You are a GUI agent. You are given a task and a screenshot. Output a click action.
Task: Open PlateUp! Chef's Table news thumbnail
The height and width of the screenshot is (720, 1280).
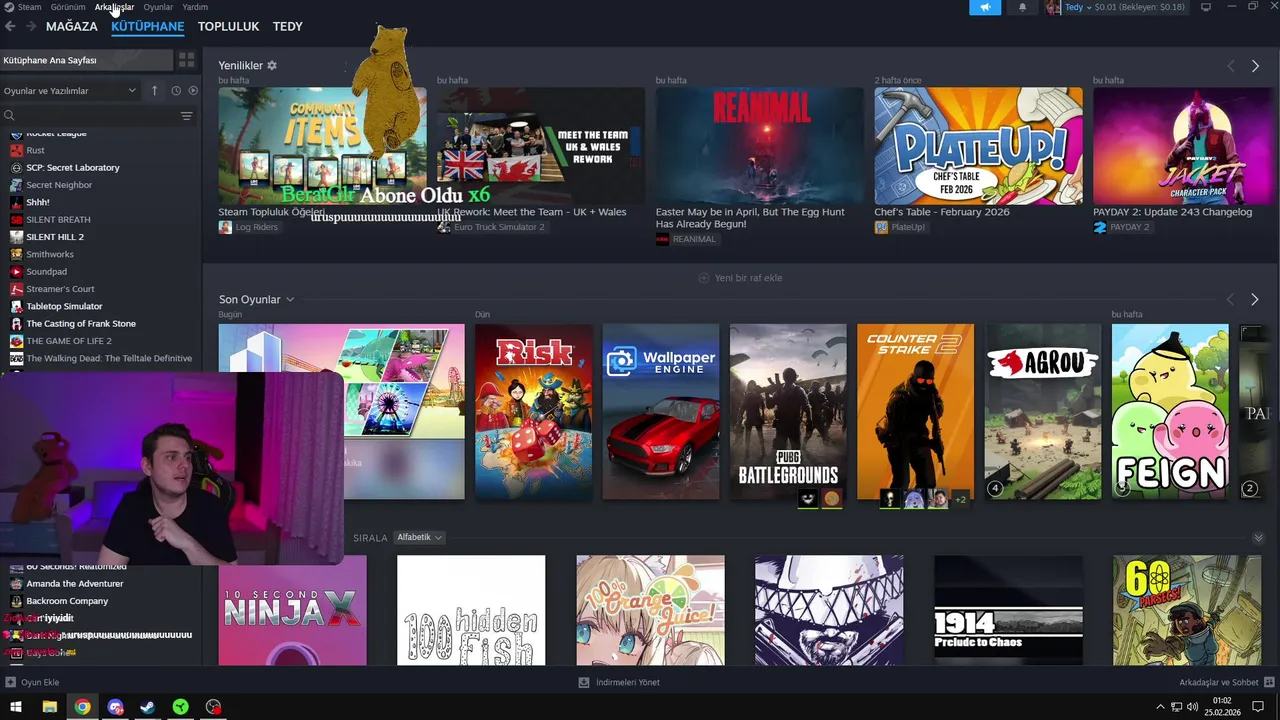coord(978,146)
